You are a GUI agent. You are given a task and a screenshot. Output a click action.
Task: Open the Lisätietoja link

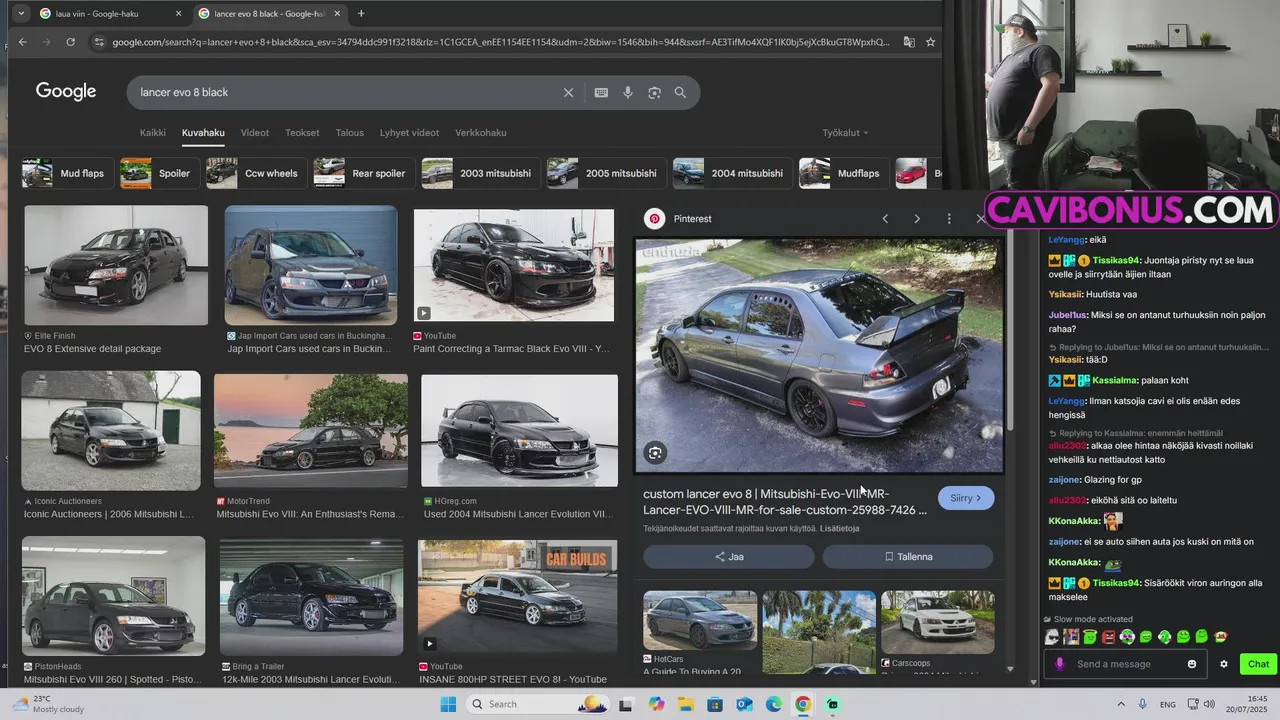(840, 528)
